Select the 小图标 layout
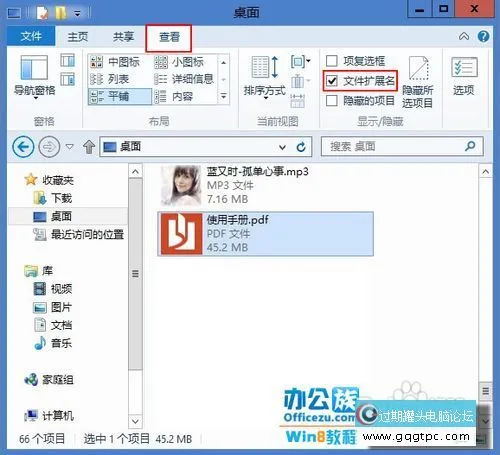The height and width of the screenshot is (455, 500). [x=179, y=62]
